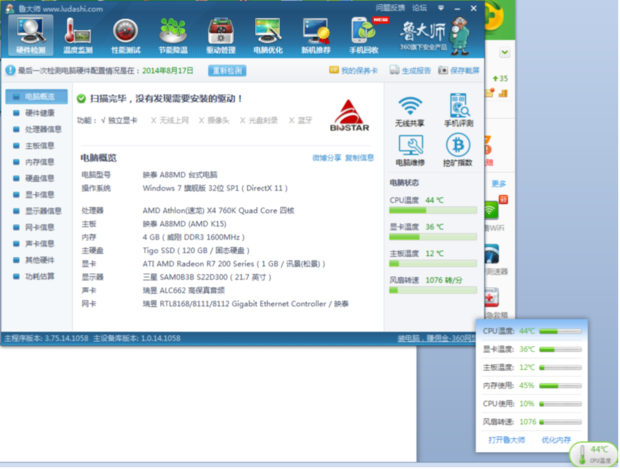The image size is (620, 469).
Task: Select 显卡信息 in the sidebar
Action: [36, 195]
